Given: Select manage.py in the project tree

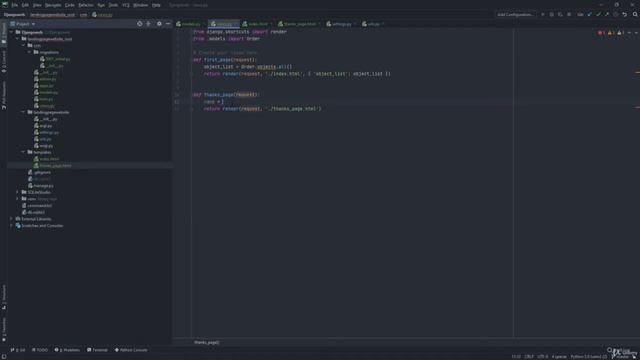Looking at the screenshot, I should coord(44,186).
